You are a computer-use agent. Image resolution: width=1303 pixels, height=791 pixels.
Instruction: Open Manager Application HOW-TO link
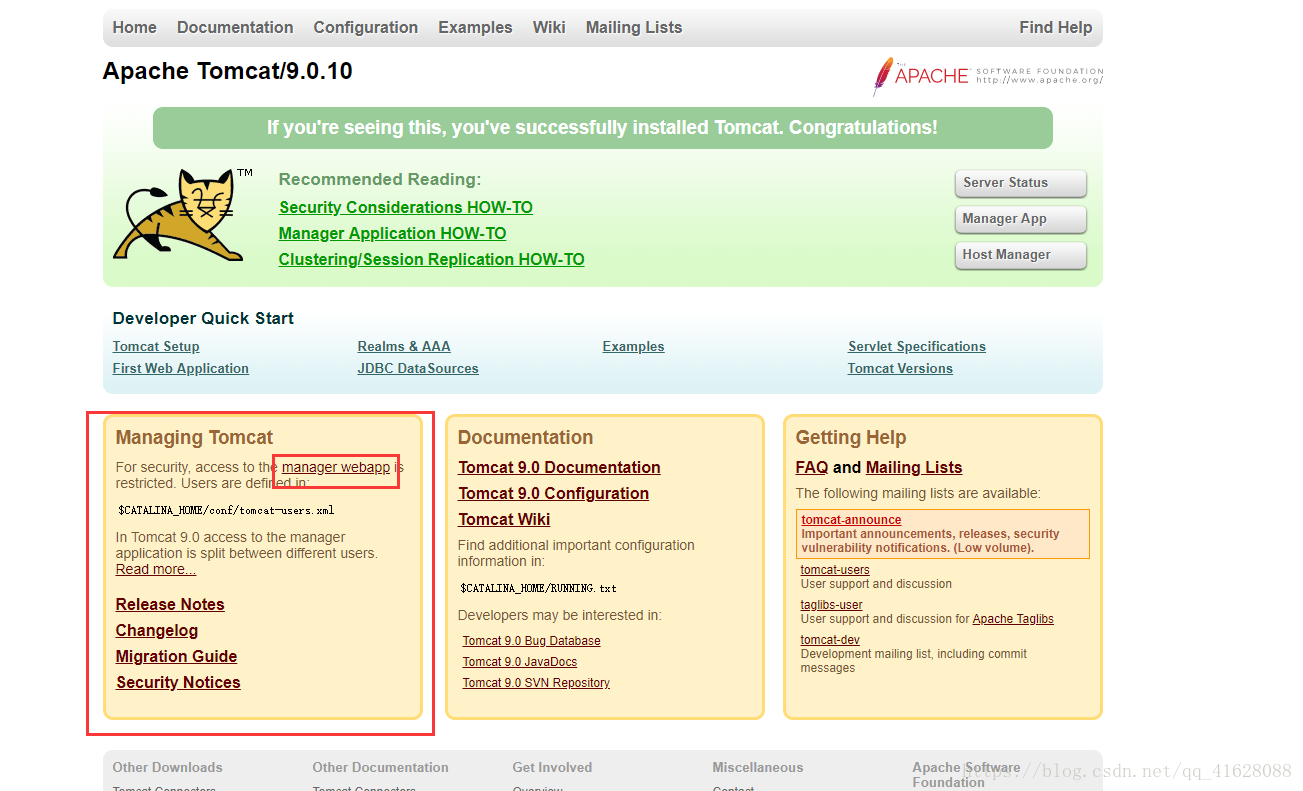coord(392,233)
